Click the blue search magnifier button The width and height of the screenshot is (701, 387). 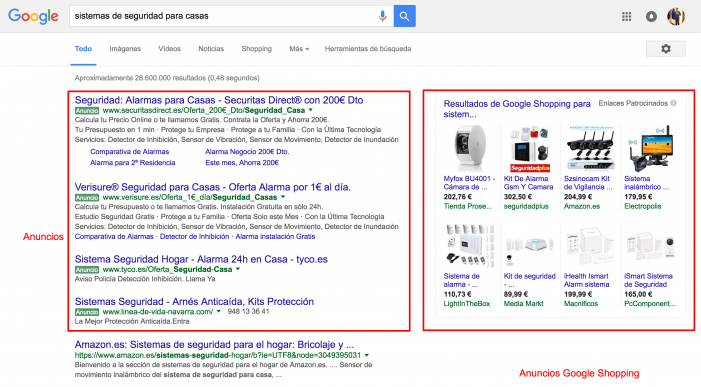click(405, 16)
